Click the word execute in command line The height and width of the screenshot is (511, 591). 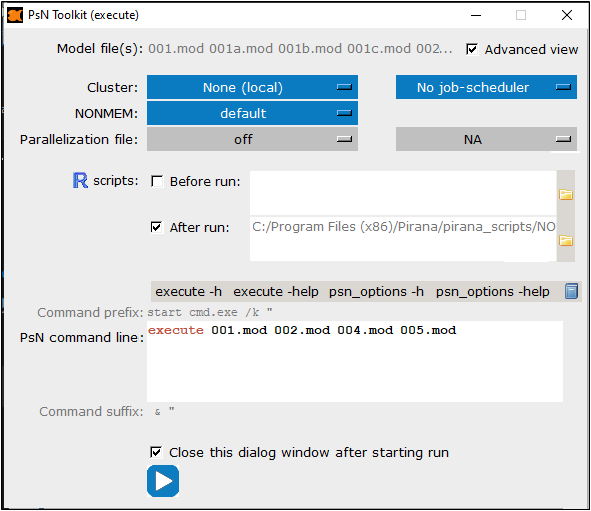[x=176, y=330]
